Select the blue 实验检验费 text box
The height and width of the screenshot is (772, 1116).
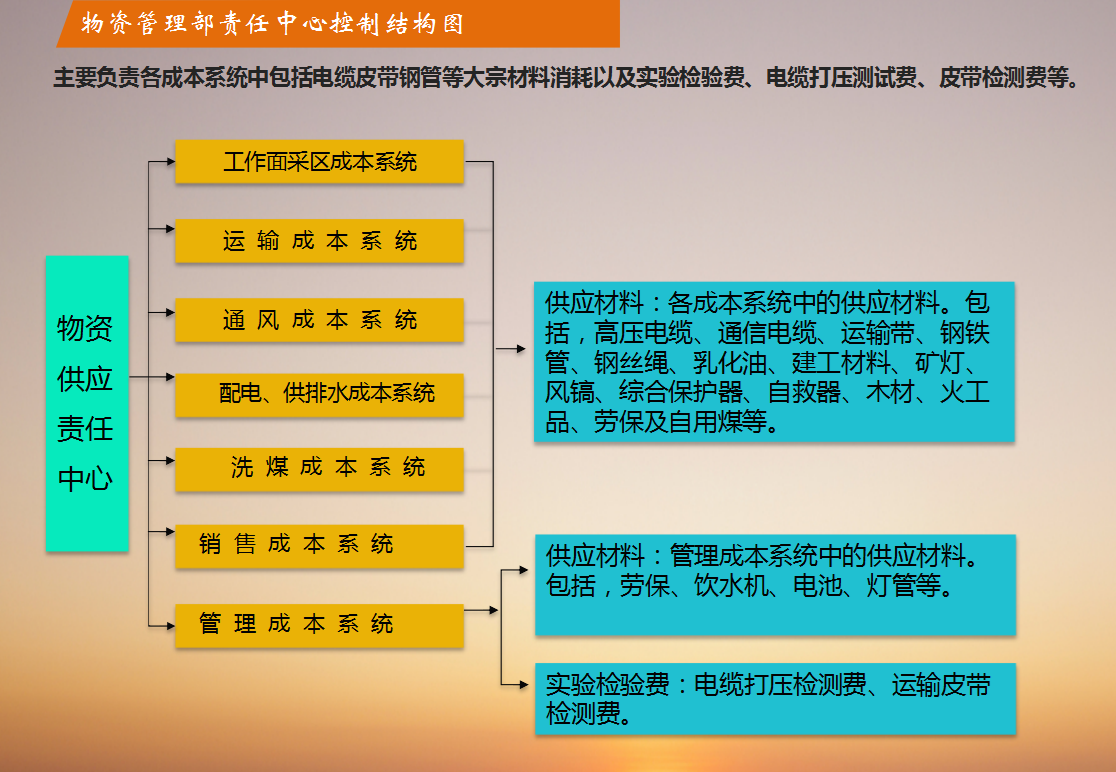pos(775,698)
